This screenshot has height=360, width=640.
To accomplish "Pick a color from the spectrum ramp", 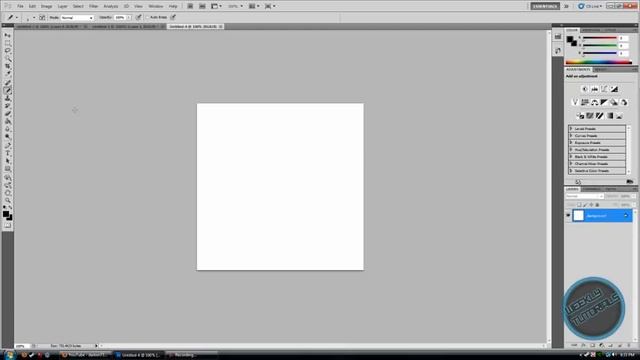I will (x=598, y=62).
